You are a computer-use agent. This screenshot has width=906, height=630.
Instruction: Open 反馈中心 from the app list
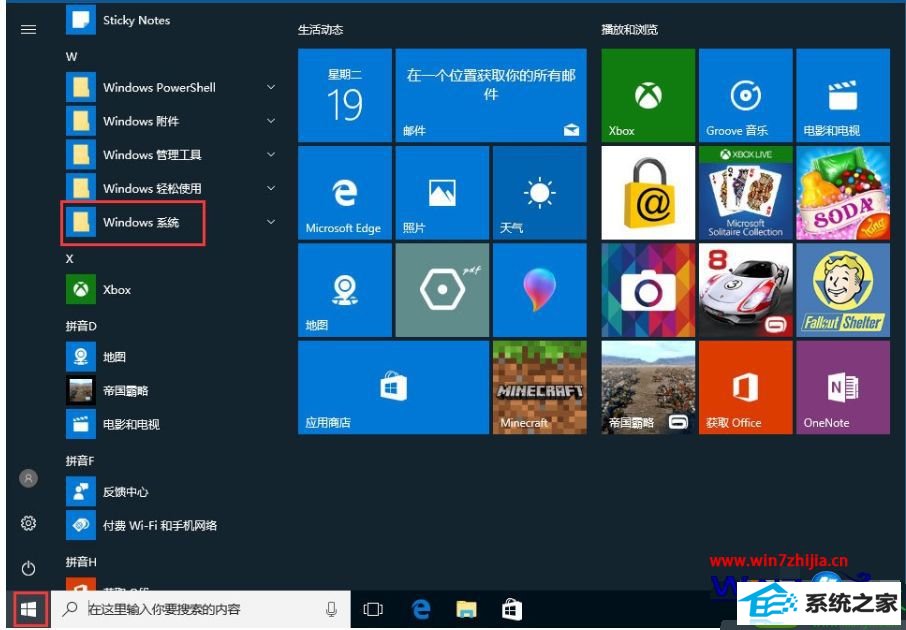tap(173, 492)
